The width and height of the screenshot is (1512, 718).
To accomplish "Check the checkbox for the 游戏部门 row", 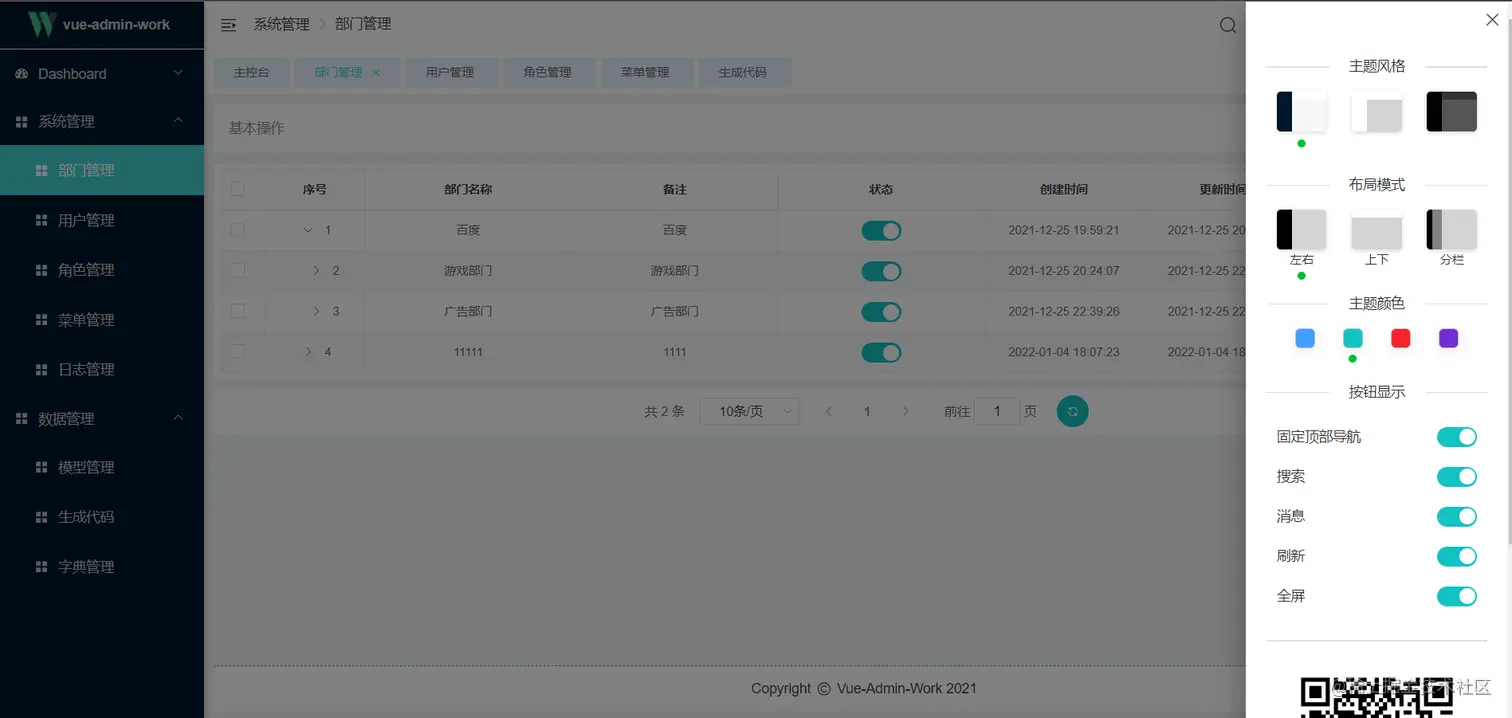I will pyautogui.click(x=237, y=270).
